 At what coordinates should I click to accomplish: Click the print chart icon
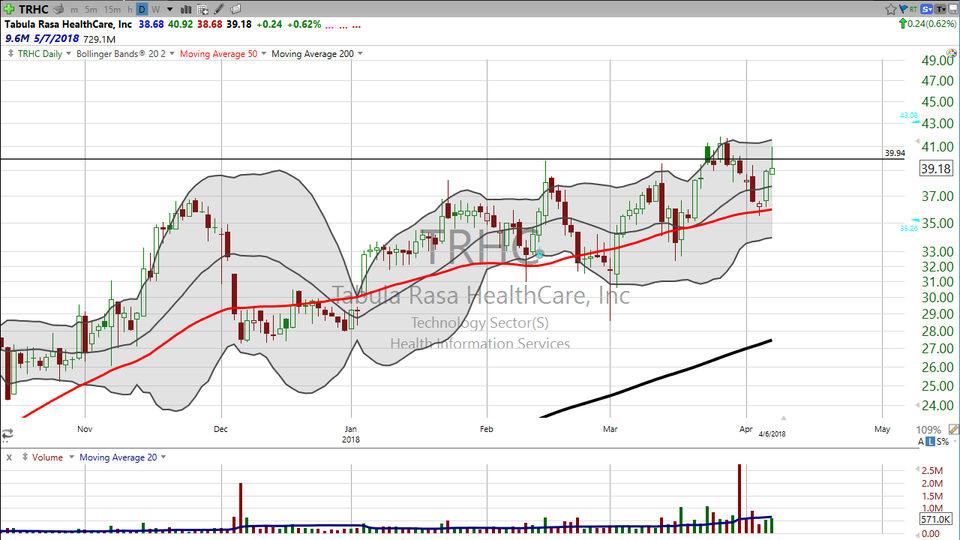59,9
